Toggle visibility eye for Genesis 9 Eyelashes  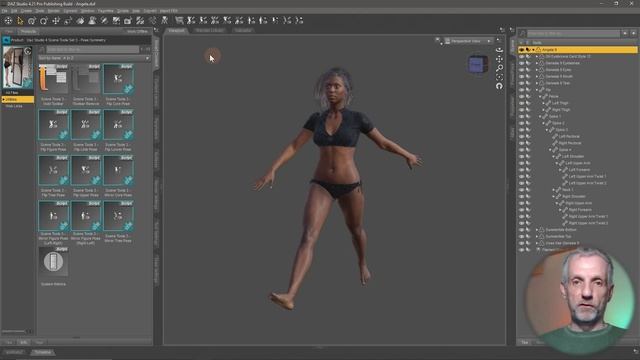tap(522, 63)
